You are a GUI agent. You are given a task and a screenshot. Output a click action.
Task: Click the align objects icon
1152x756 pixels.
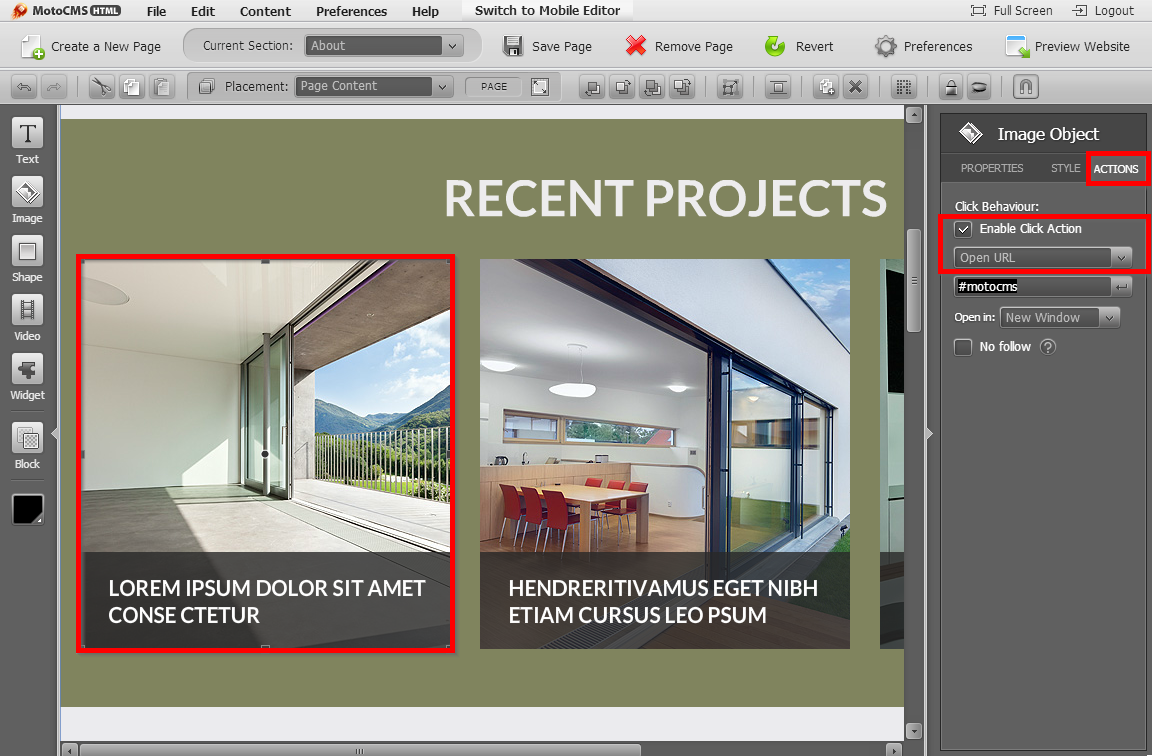coord(778,87)
